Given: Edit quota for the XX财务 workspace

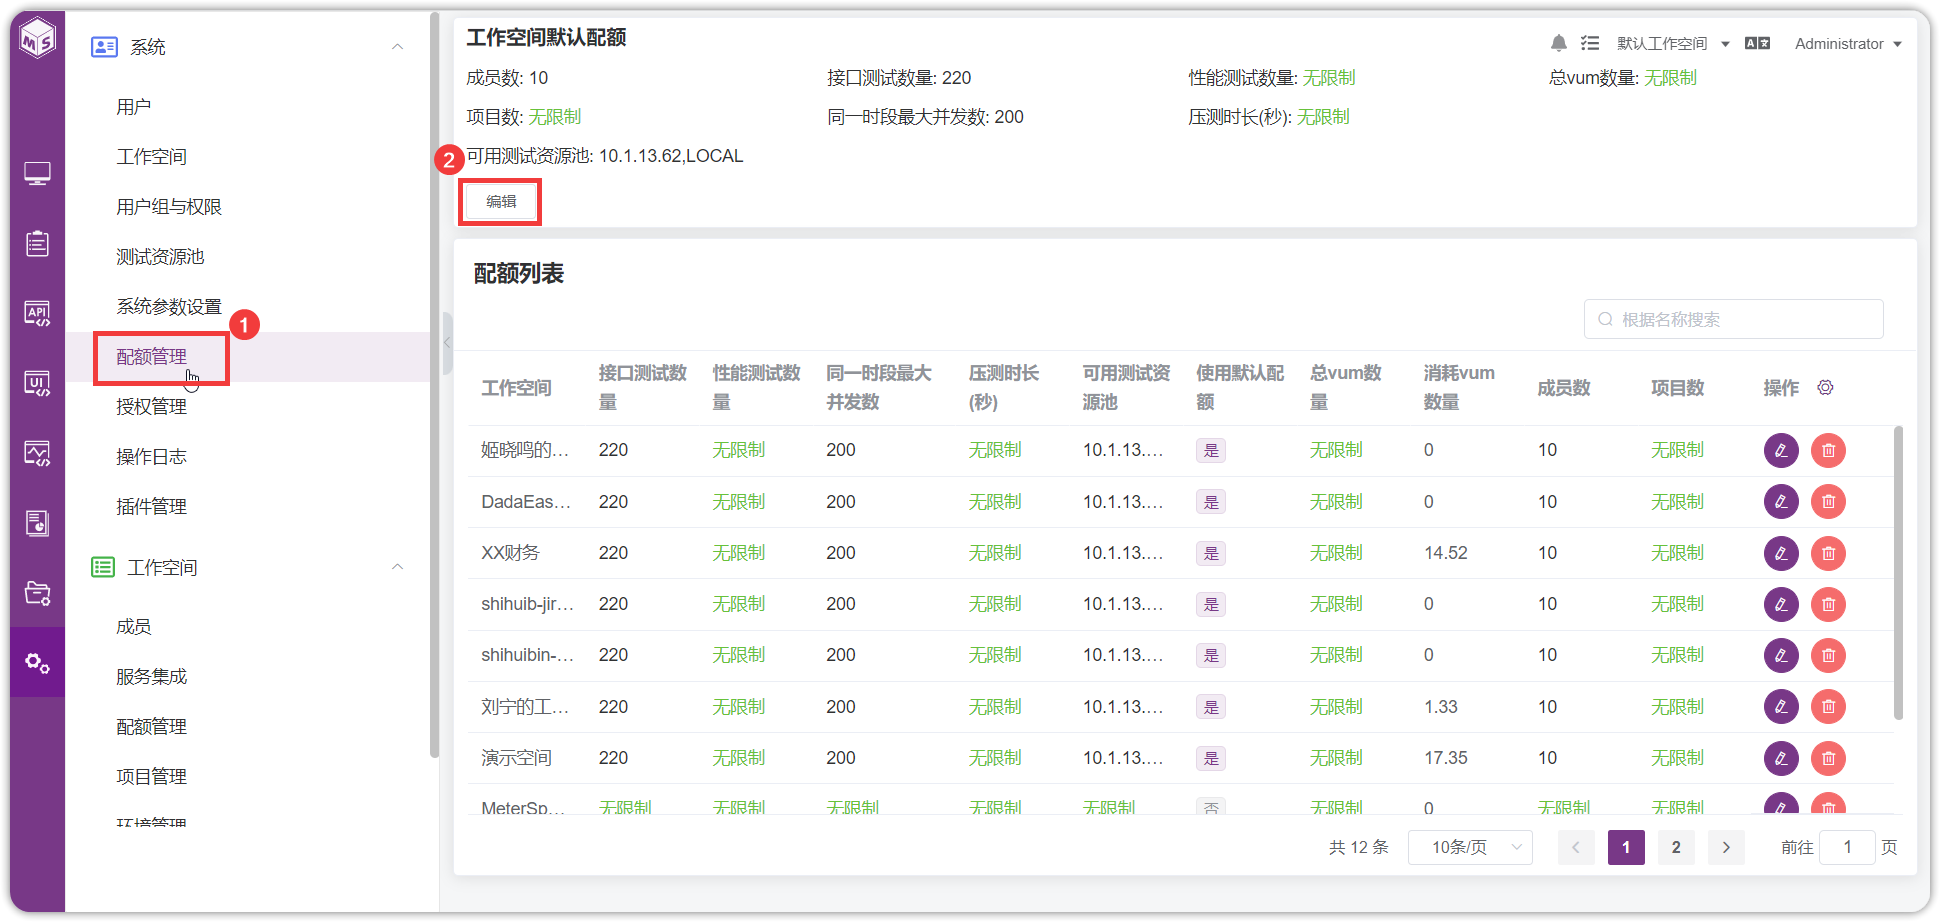Looking at the screenshot, I should coord(1781,553).
